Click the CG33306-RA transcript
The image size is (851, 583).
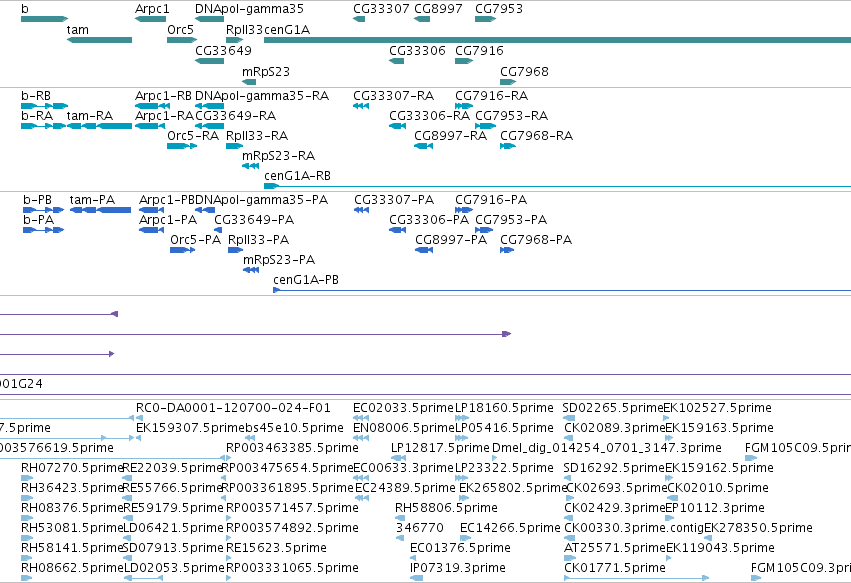(x=398, y=126)
